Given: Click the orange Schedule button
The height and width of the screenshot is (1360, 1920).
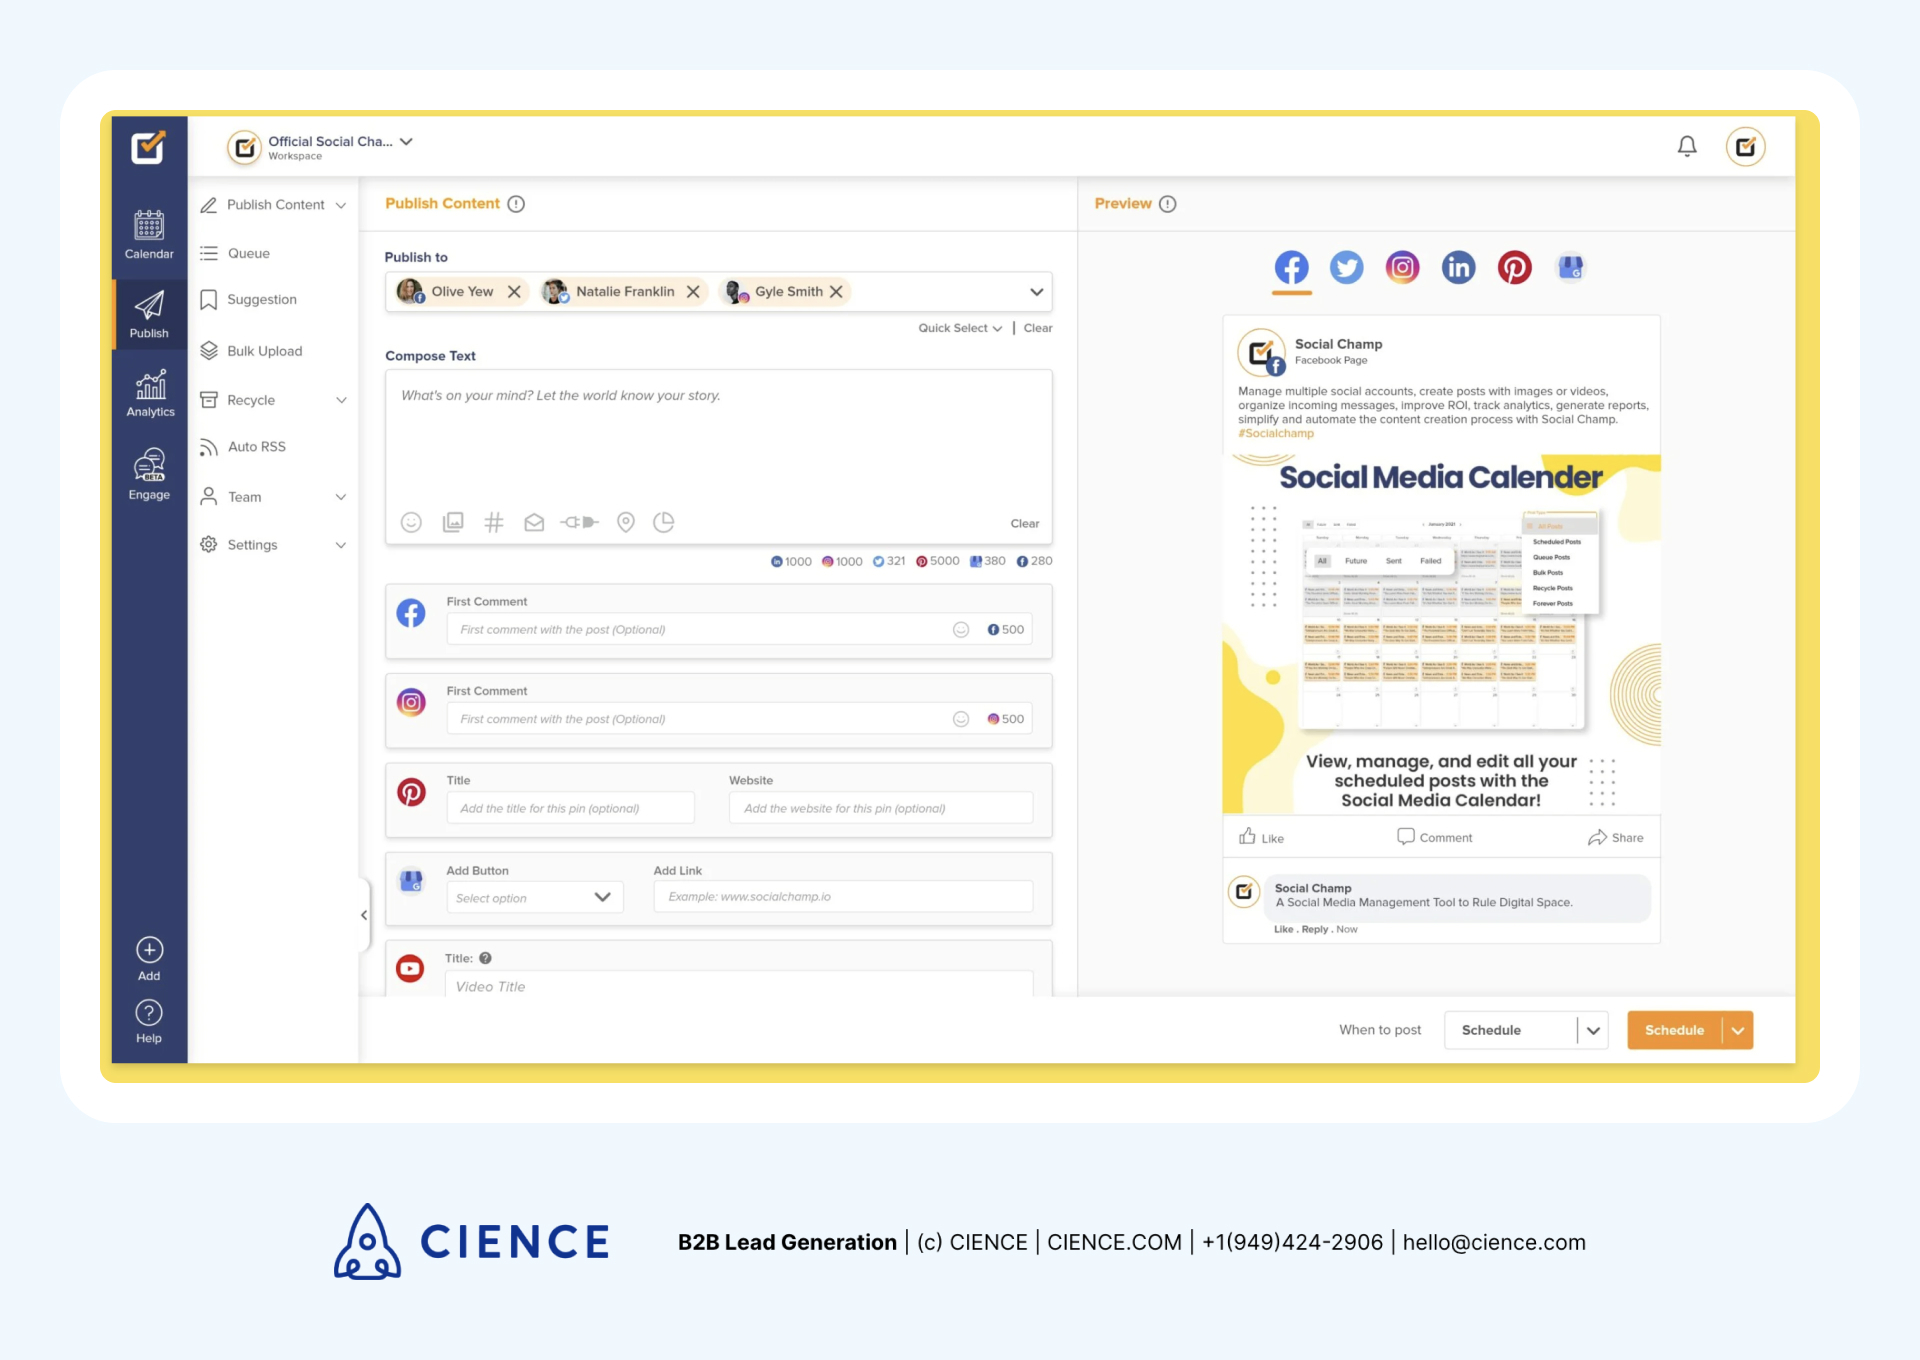Looking at the screenshot, I should (1675, 1030).
